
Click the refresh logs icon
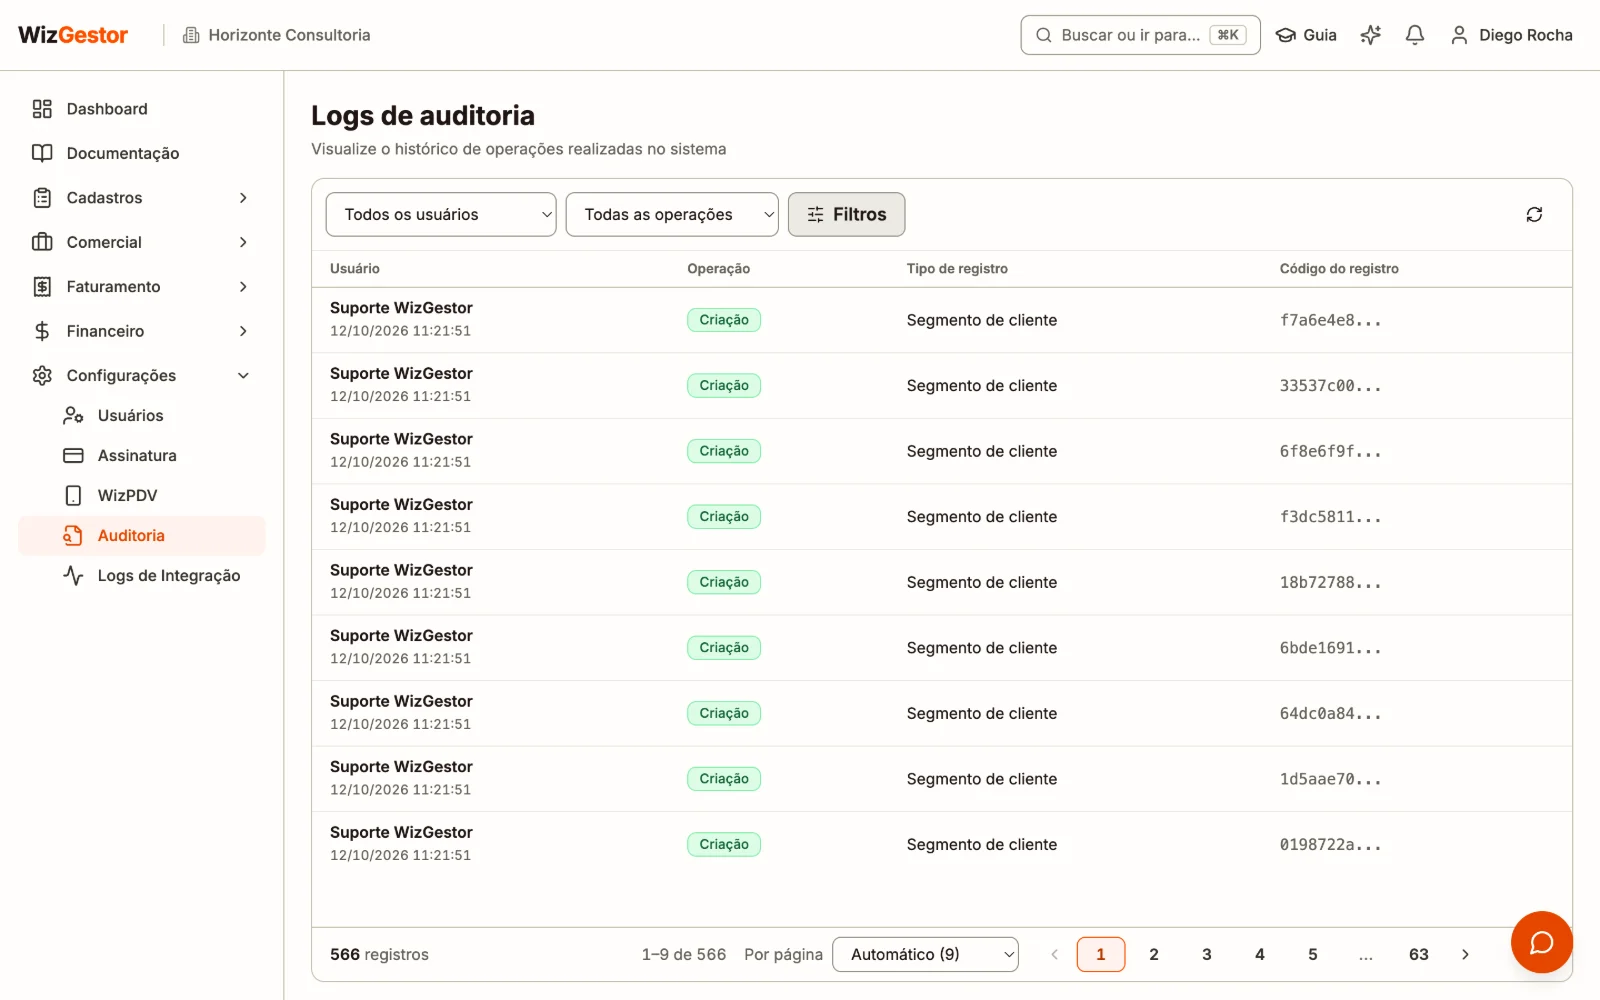pyautogui.click(x=1534, y=214)
